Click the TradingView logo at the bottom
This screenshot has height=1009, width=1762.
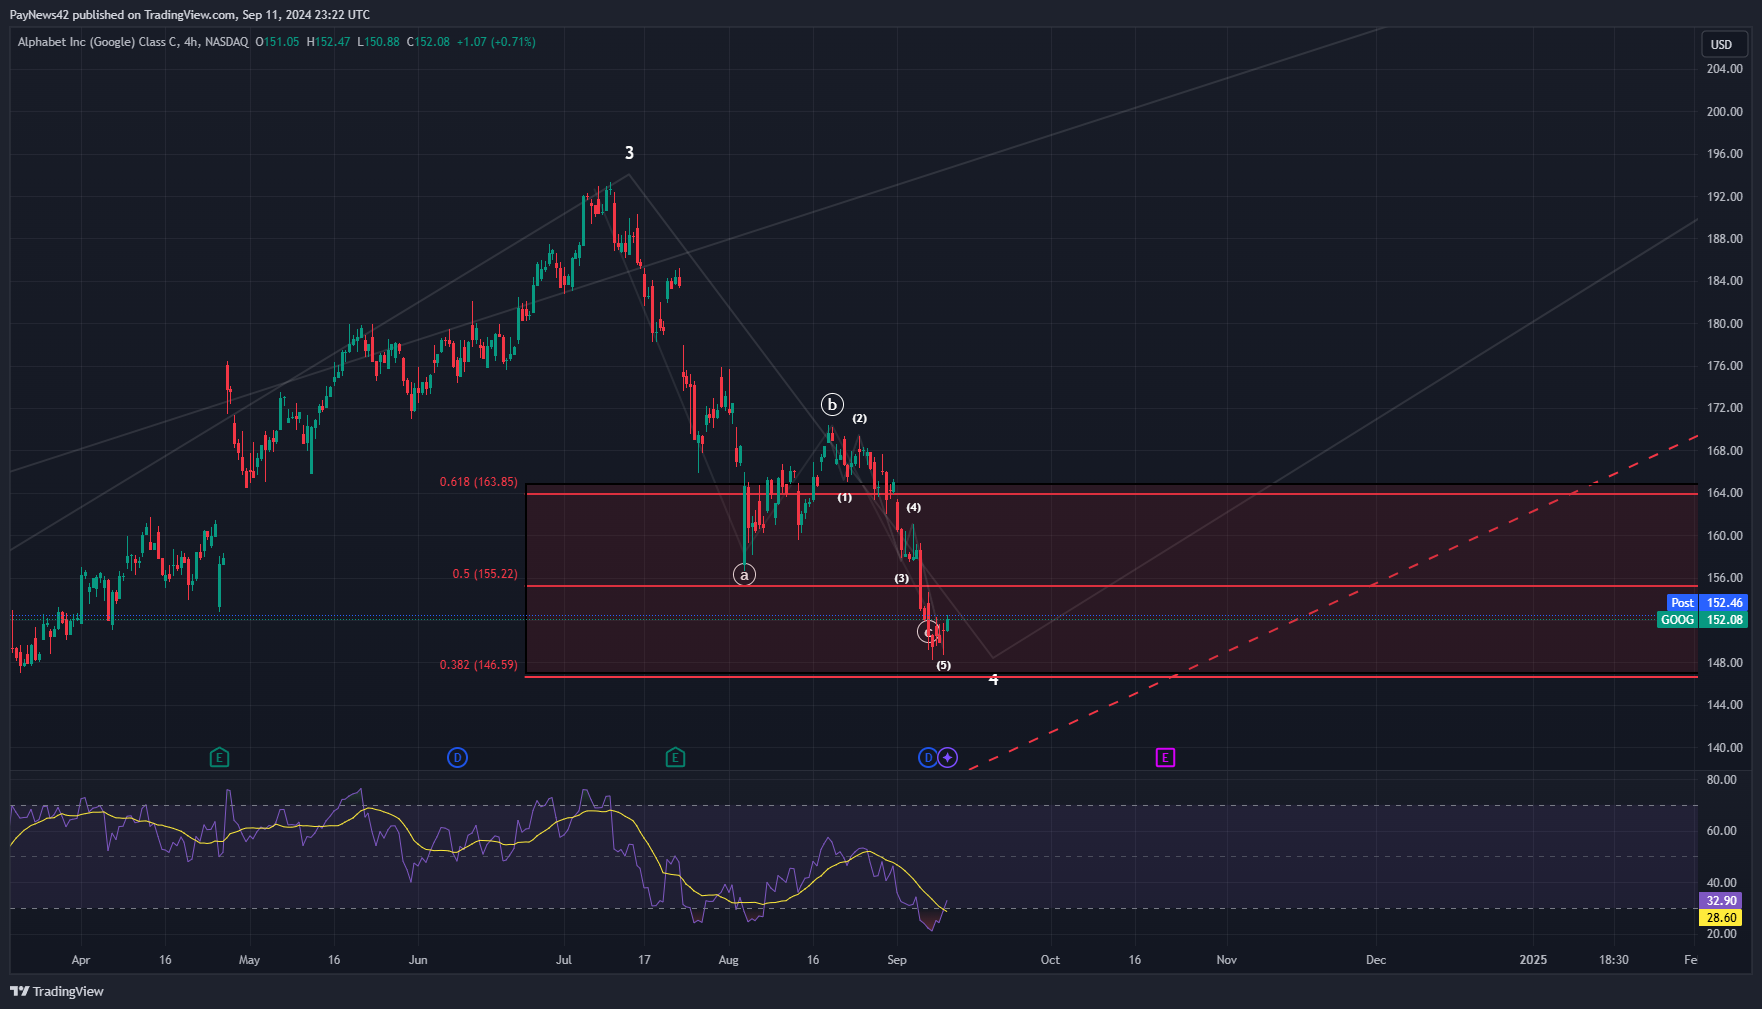(x=57, y=991)
